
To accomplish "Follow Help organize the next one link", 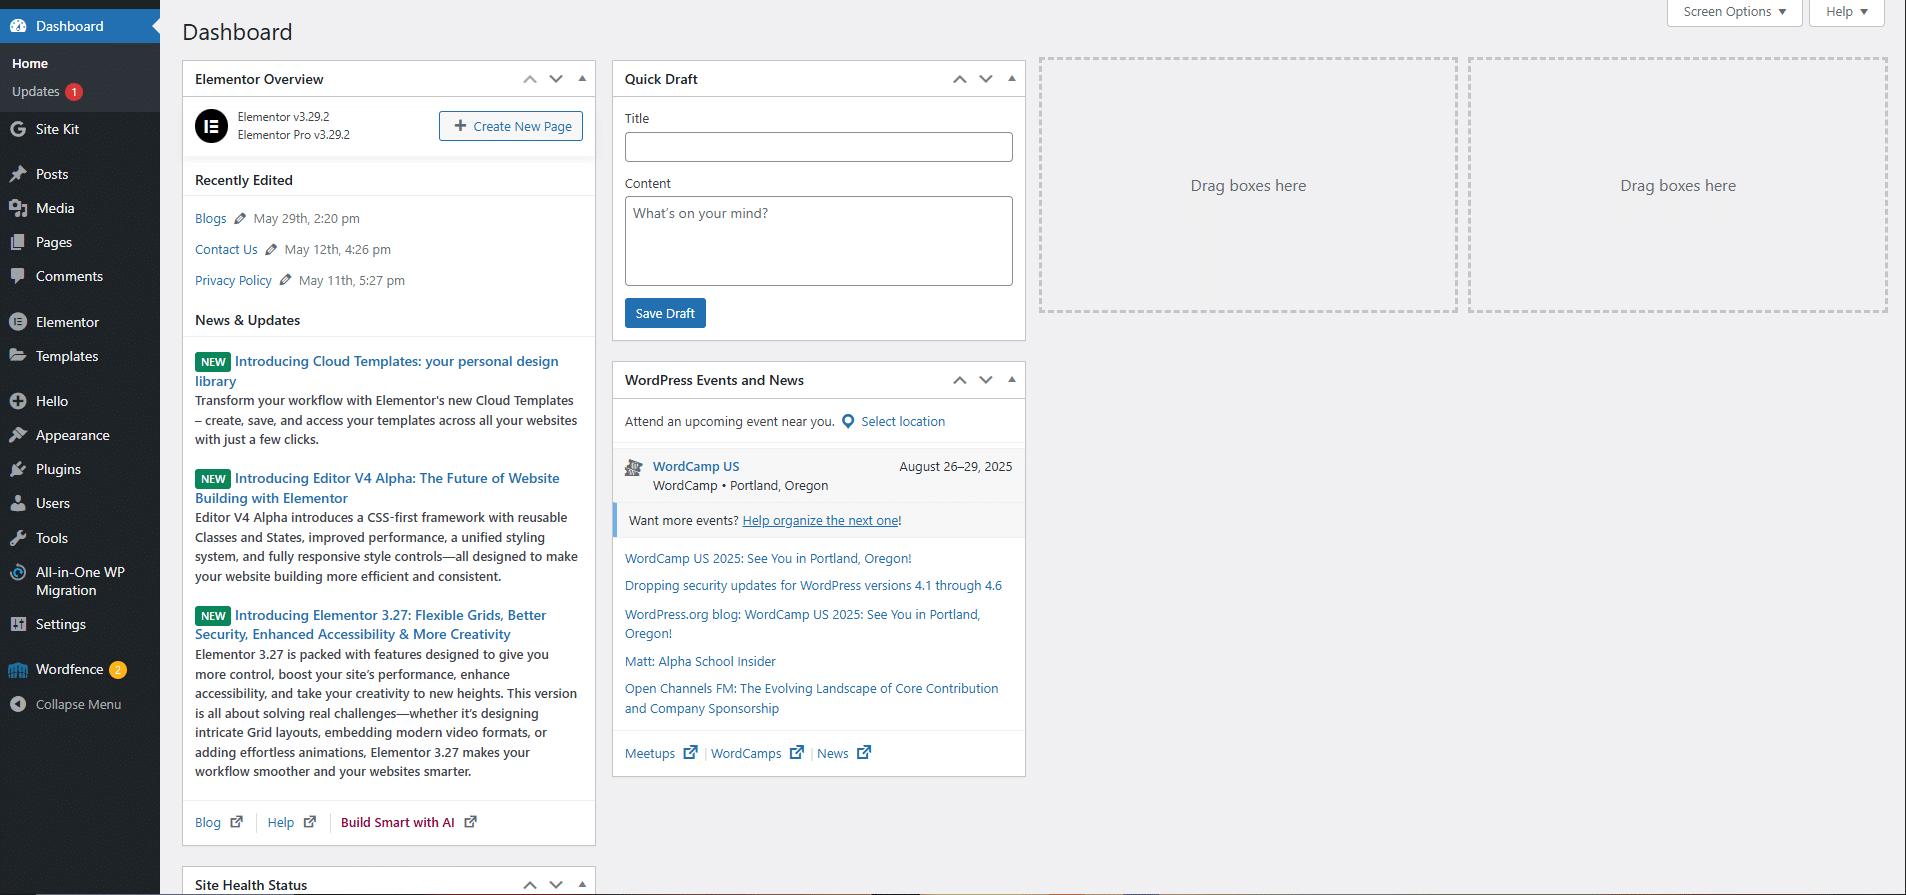I will [x=820, y=520].
